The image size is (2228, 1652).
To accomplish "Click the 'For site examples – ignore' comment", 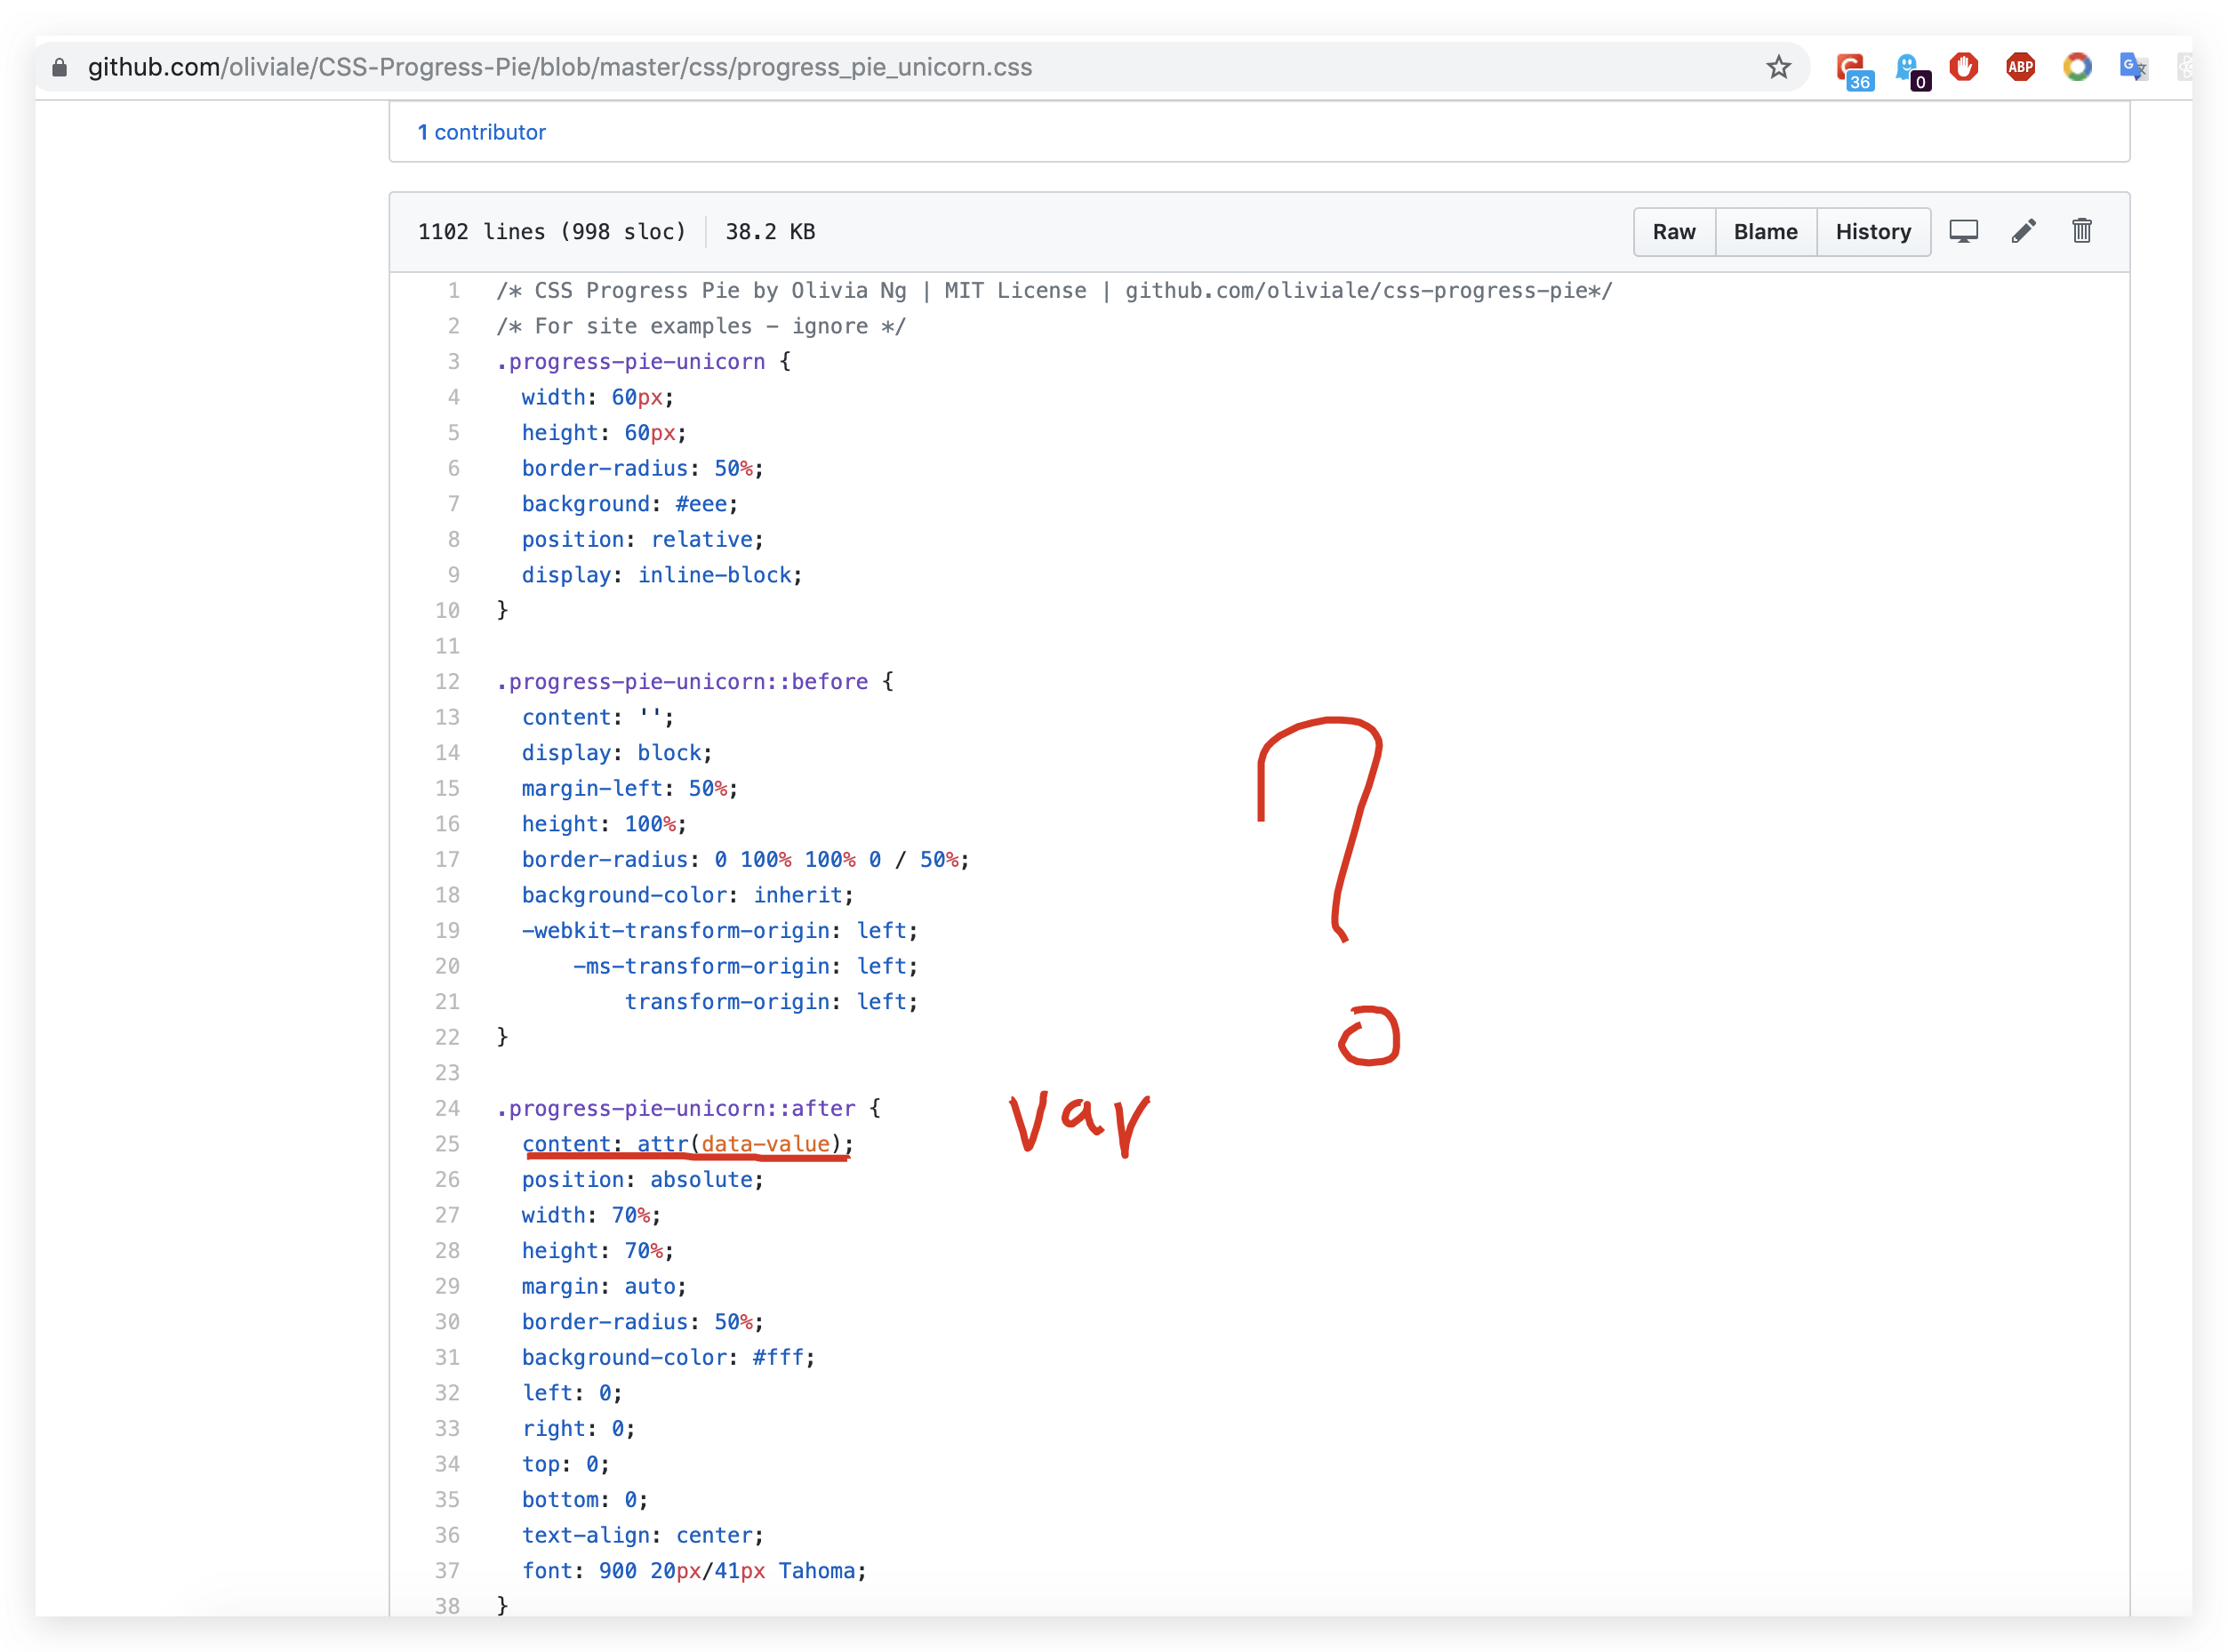I will pyautogui.click(x=701, y=327).
